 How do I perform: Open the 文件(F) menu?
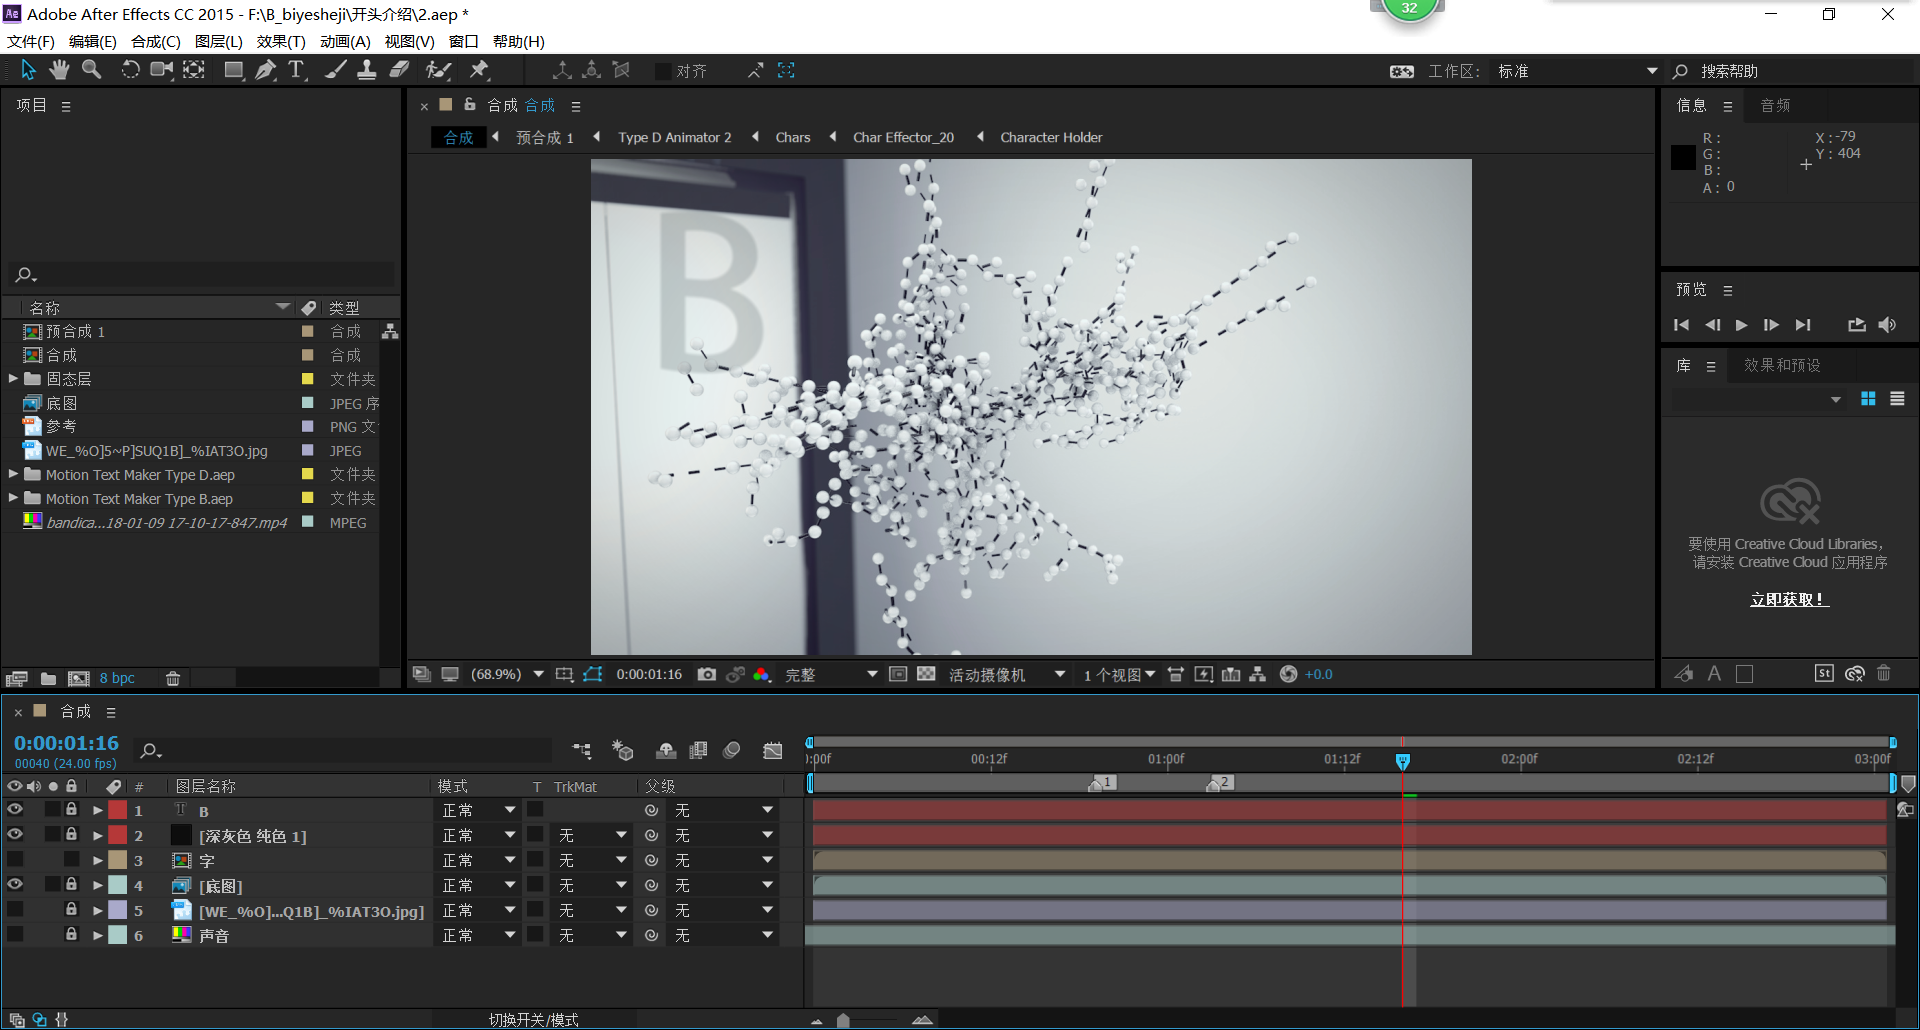tap(31, 41)
